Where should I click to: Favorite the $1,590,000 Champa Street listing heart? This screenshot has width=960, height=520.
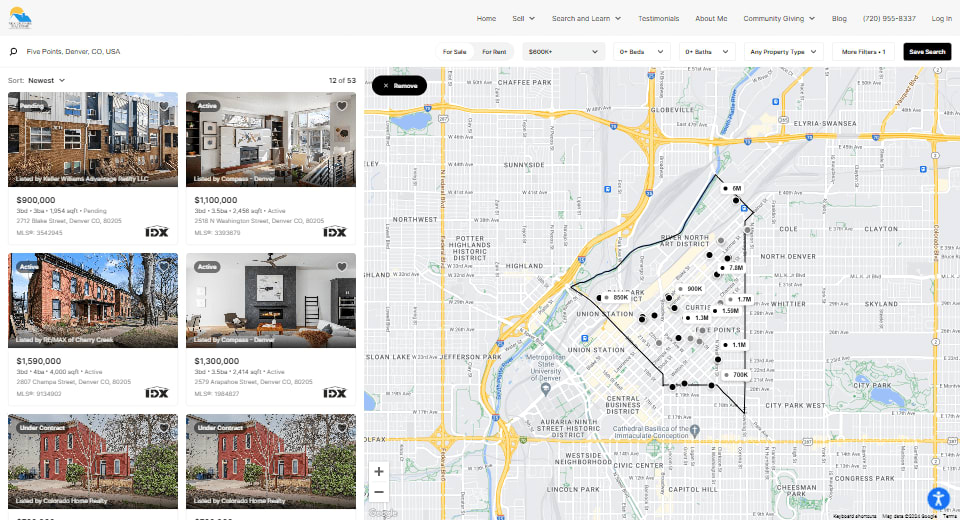[x=163, y=267]
